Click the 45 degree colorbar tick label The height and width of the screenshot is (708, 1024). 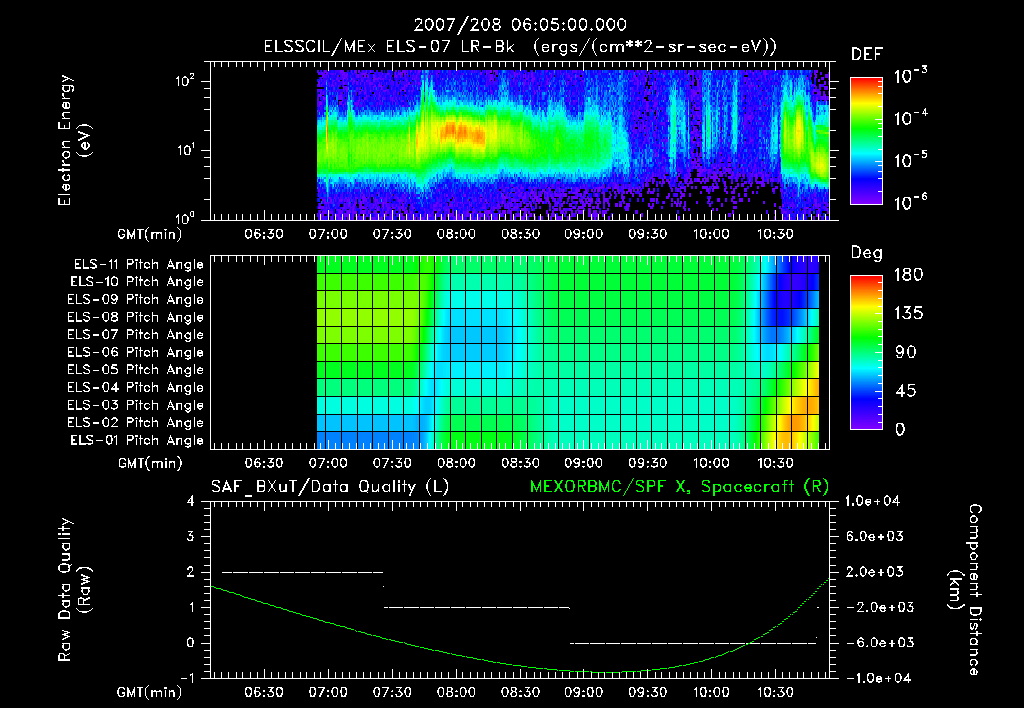pos(908,391)
